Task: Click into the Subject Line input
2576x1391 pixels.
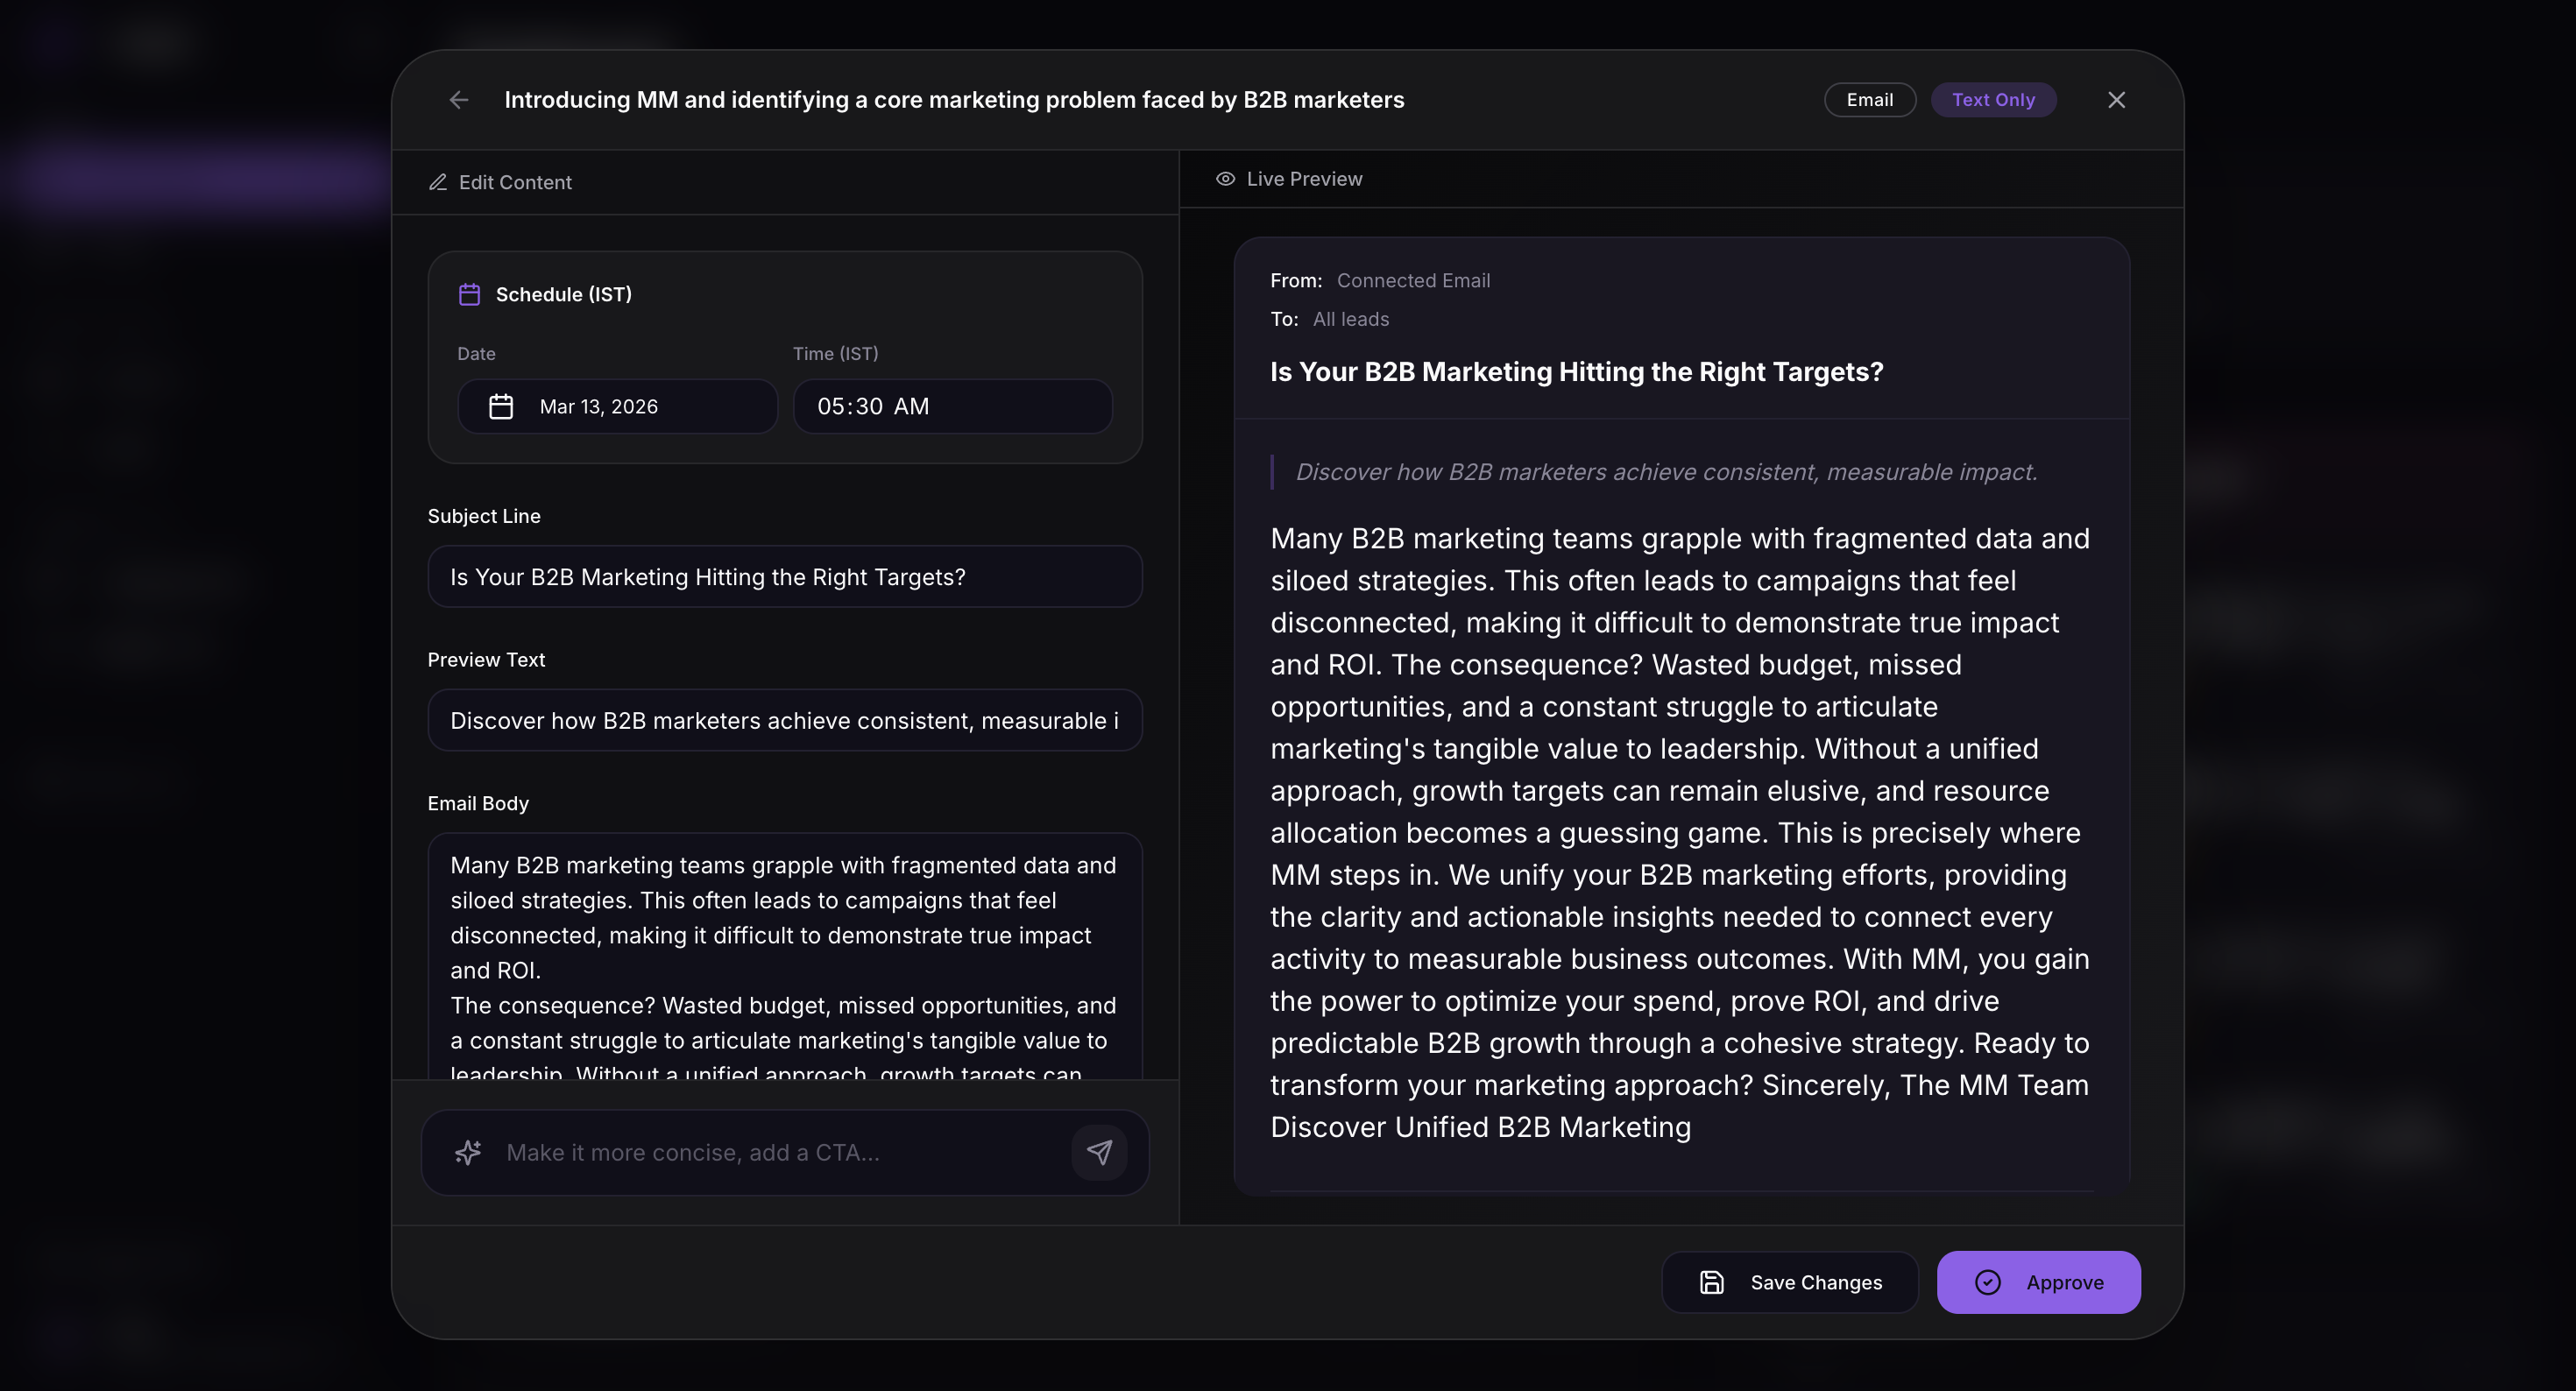Action: 785,577
